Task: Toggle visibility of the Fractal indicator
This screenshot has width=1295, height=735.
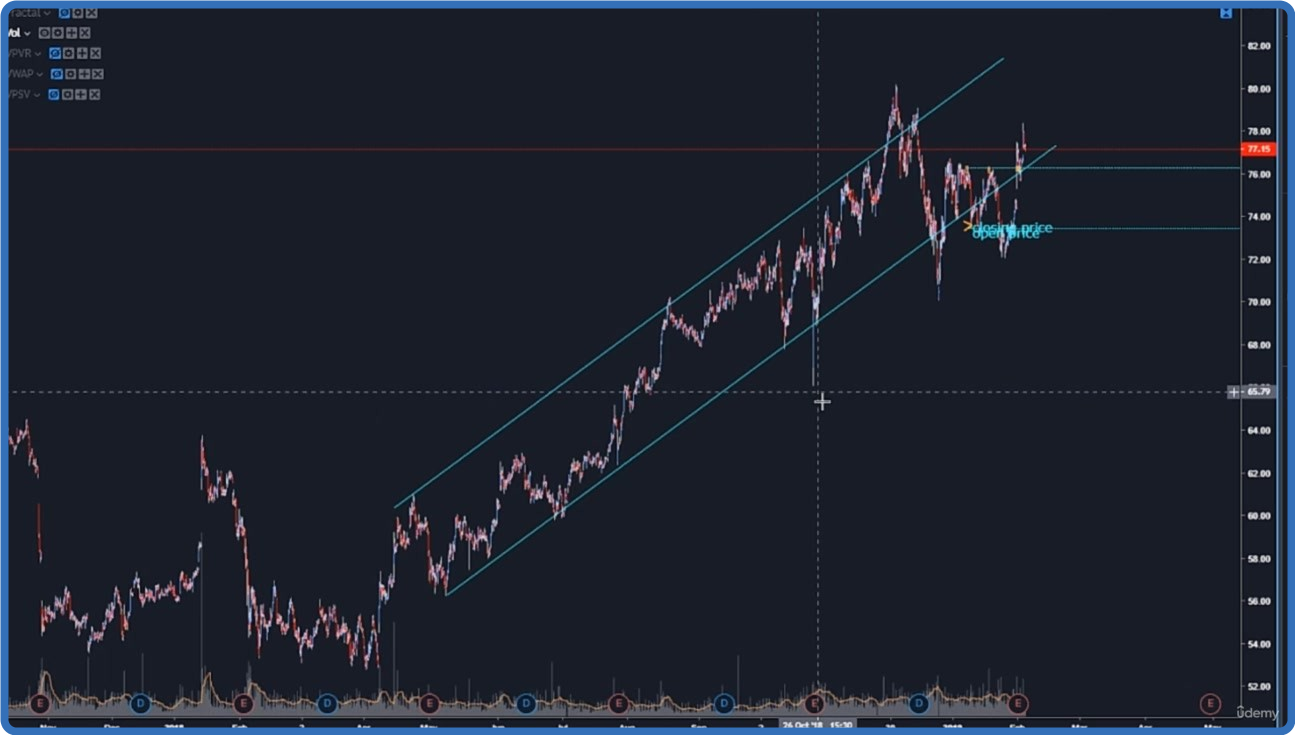Action: tap(64, 13)
